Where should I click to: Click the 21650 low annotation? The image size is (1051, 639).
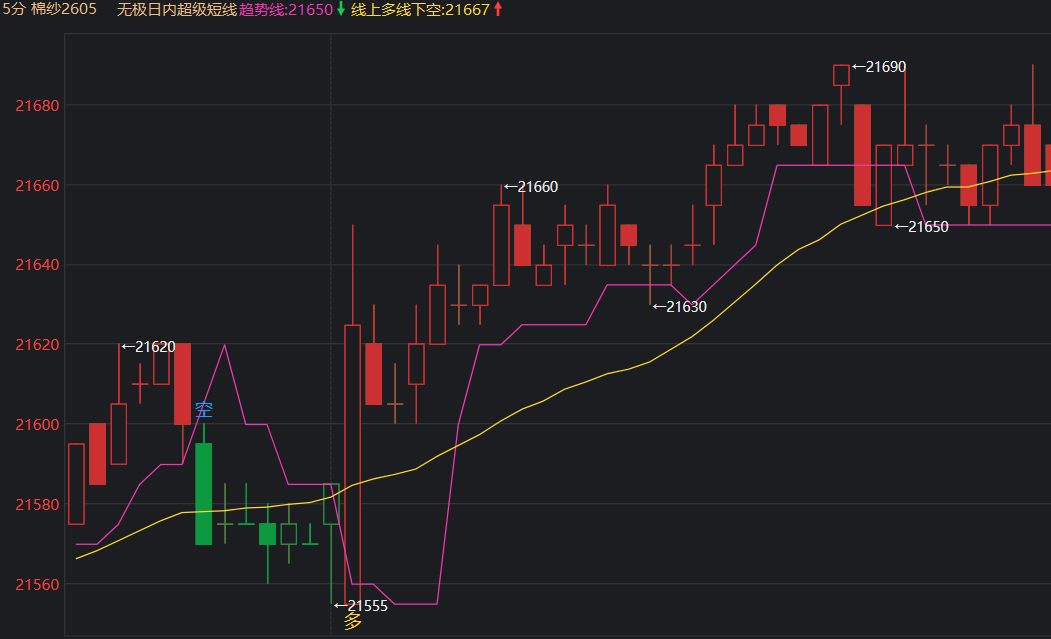click(x=922, y=227)
